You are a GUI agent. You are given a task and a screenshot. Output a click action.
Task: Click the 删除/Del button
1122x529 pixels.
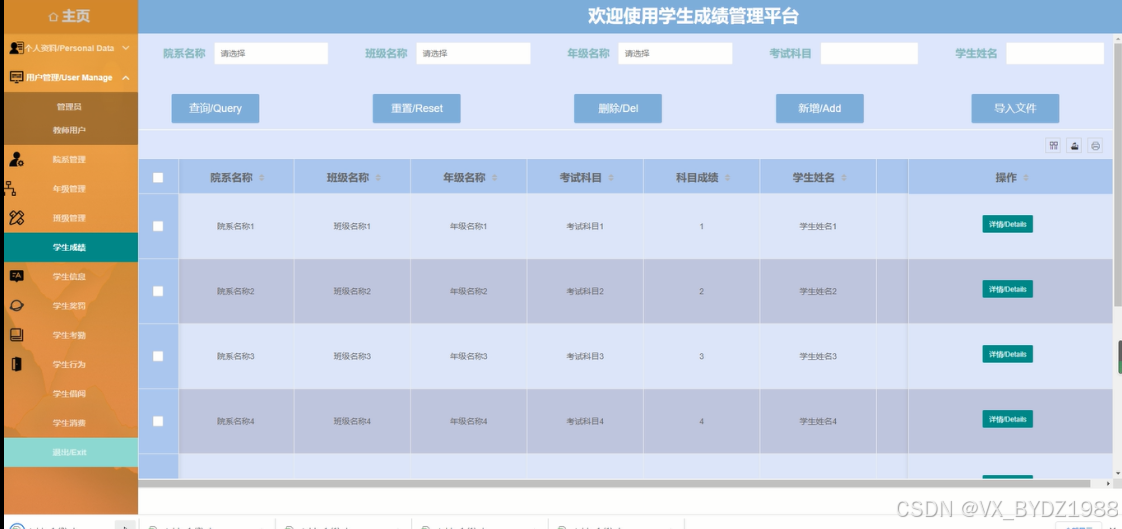(x=618, y=108)
